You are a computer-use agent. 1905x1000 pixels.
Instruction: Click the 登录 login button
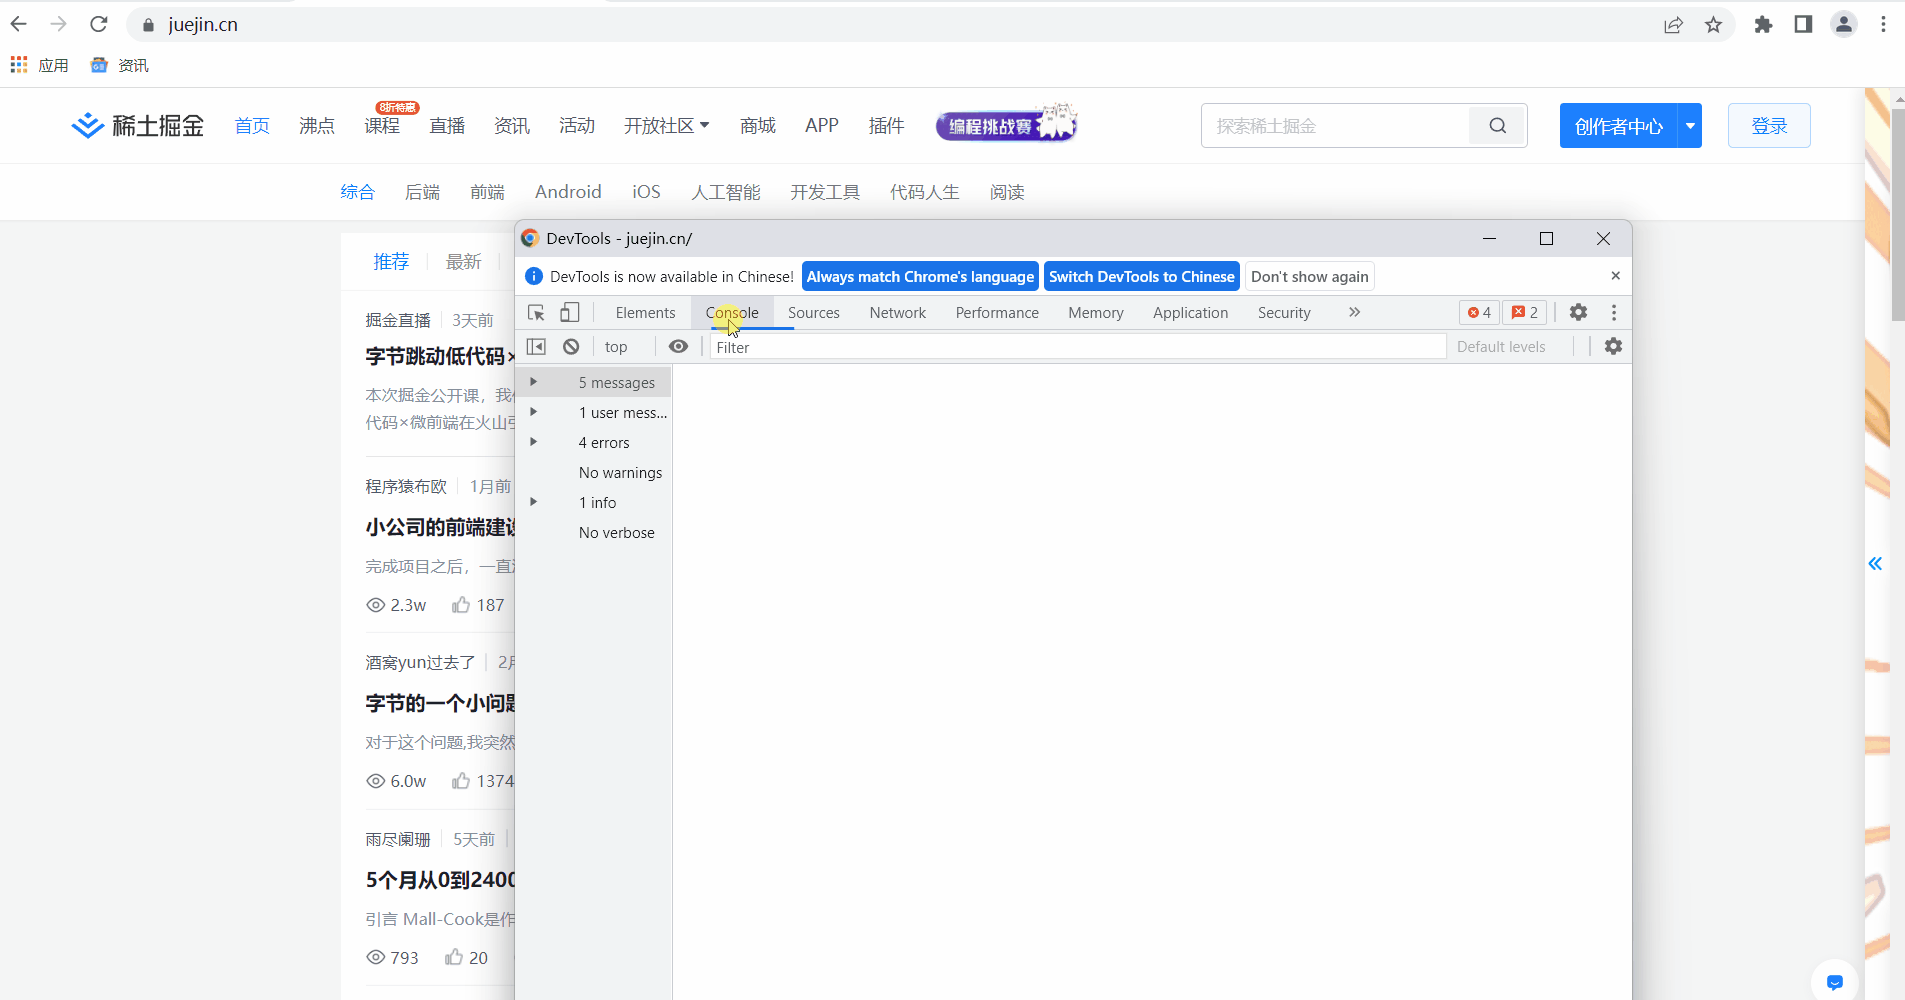(x=1769, y=126)
